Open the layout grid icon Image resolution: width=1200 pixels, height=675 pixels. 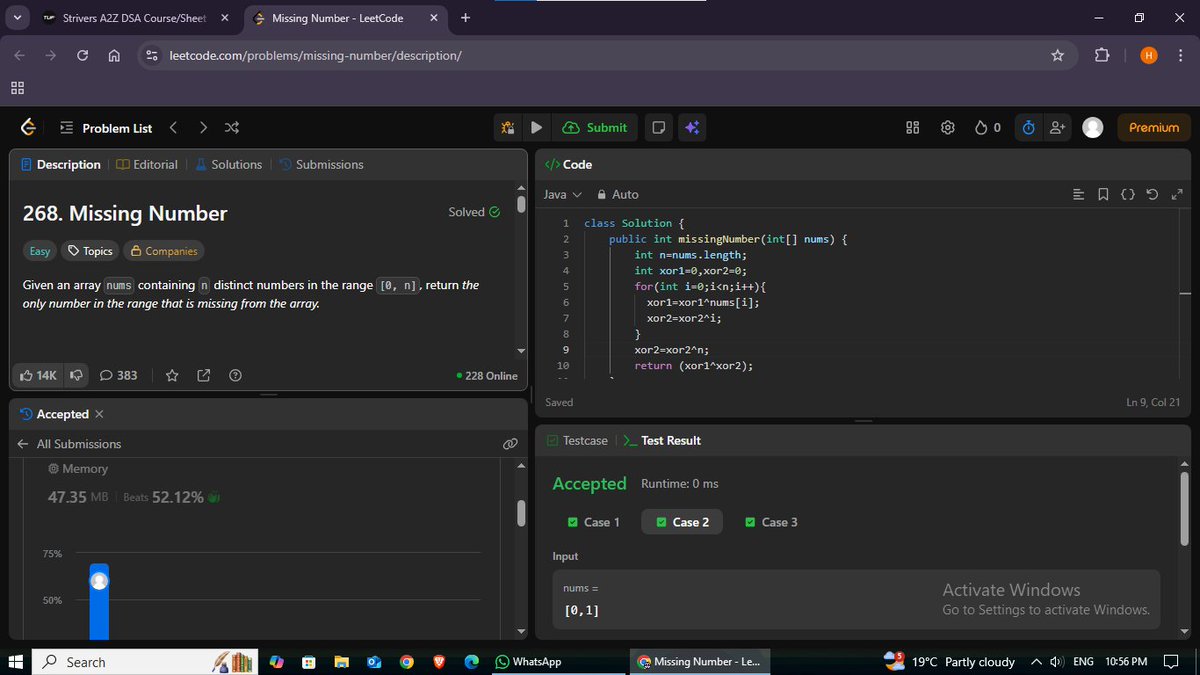(x=912, y=127)
